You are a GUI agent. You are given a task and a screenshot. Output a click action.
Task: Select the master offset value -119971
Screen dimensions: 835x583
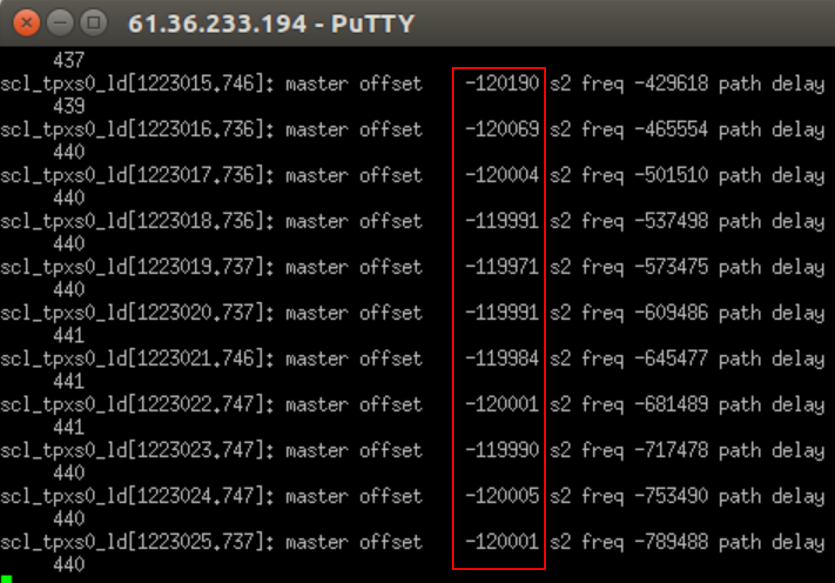pyautogui.click(x=502, y=267)
